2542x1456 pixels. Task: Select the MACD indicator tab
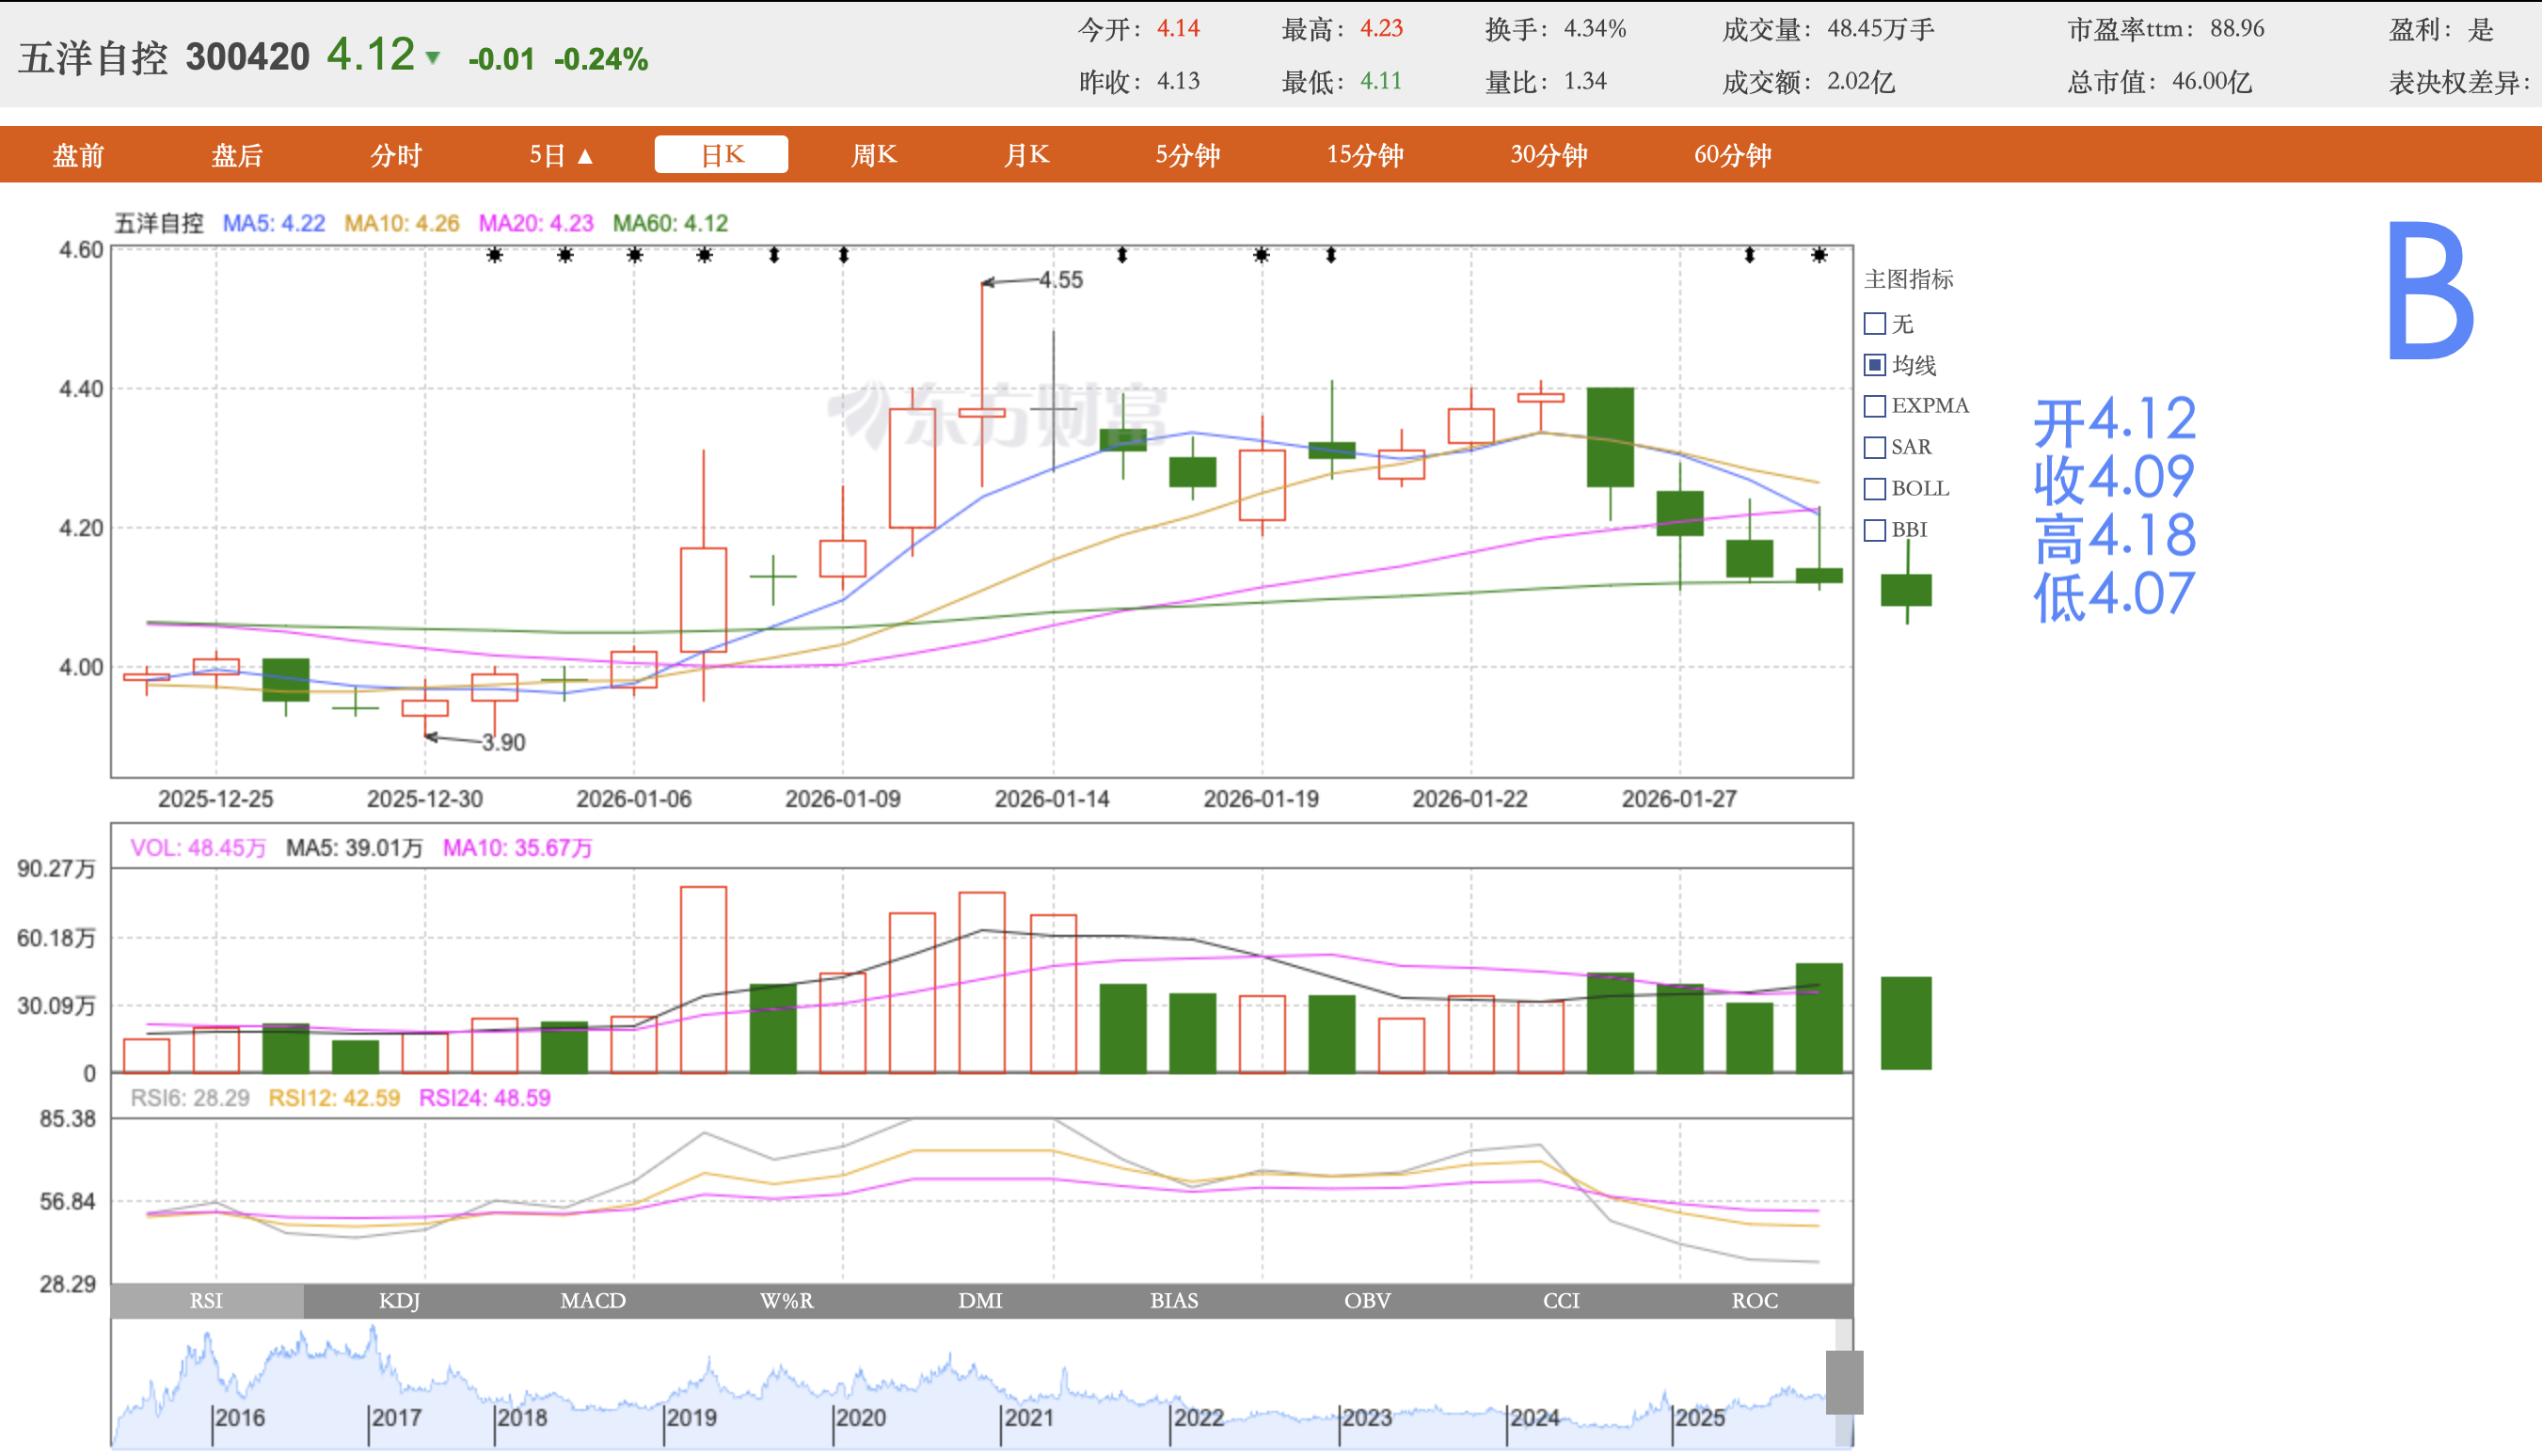pos(593,1300)
